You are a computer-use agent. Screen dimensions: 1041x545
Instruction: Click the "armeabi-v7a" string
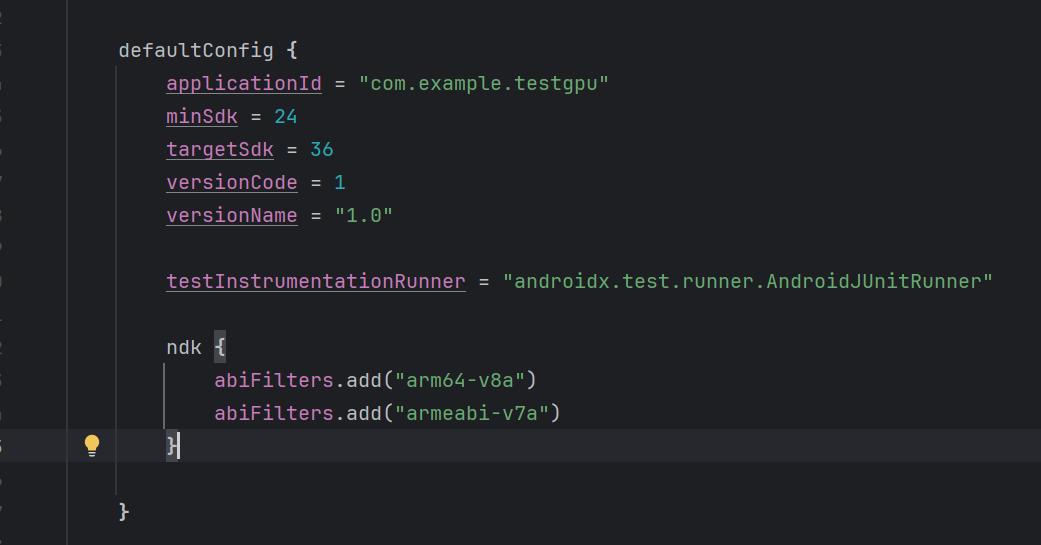(x=471, y=414)
